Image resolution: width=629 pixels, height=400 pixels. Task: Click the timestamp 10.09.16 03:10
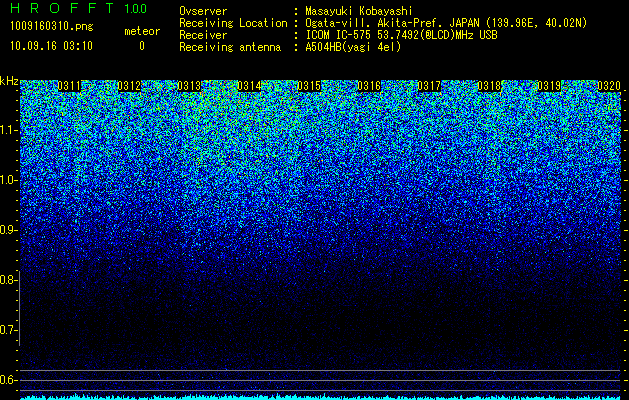coord(52,46)
